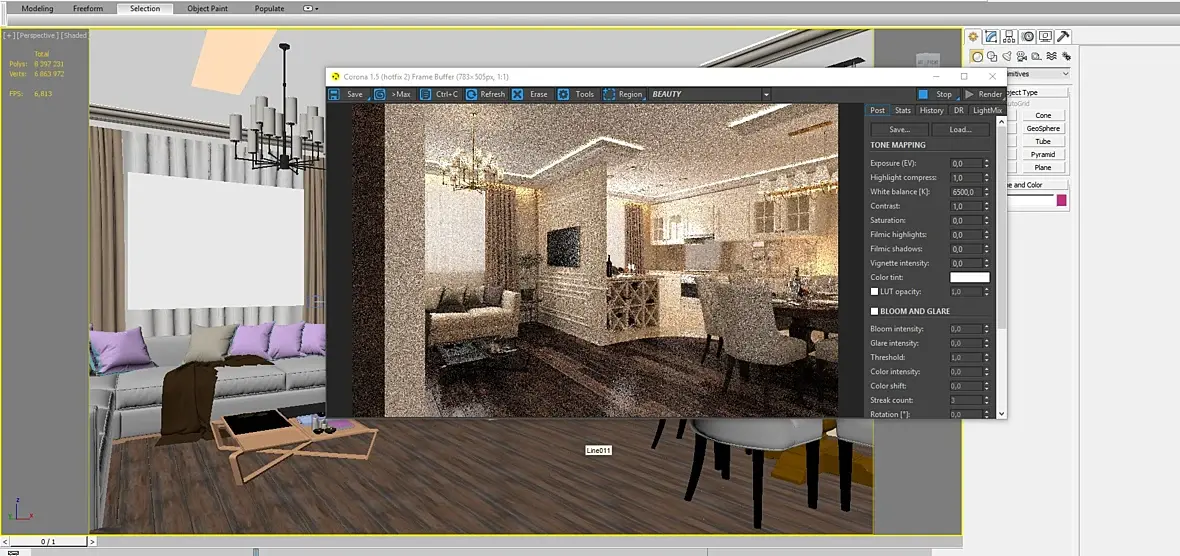Create a Pyramid primitive

tap(1043, 154)
